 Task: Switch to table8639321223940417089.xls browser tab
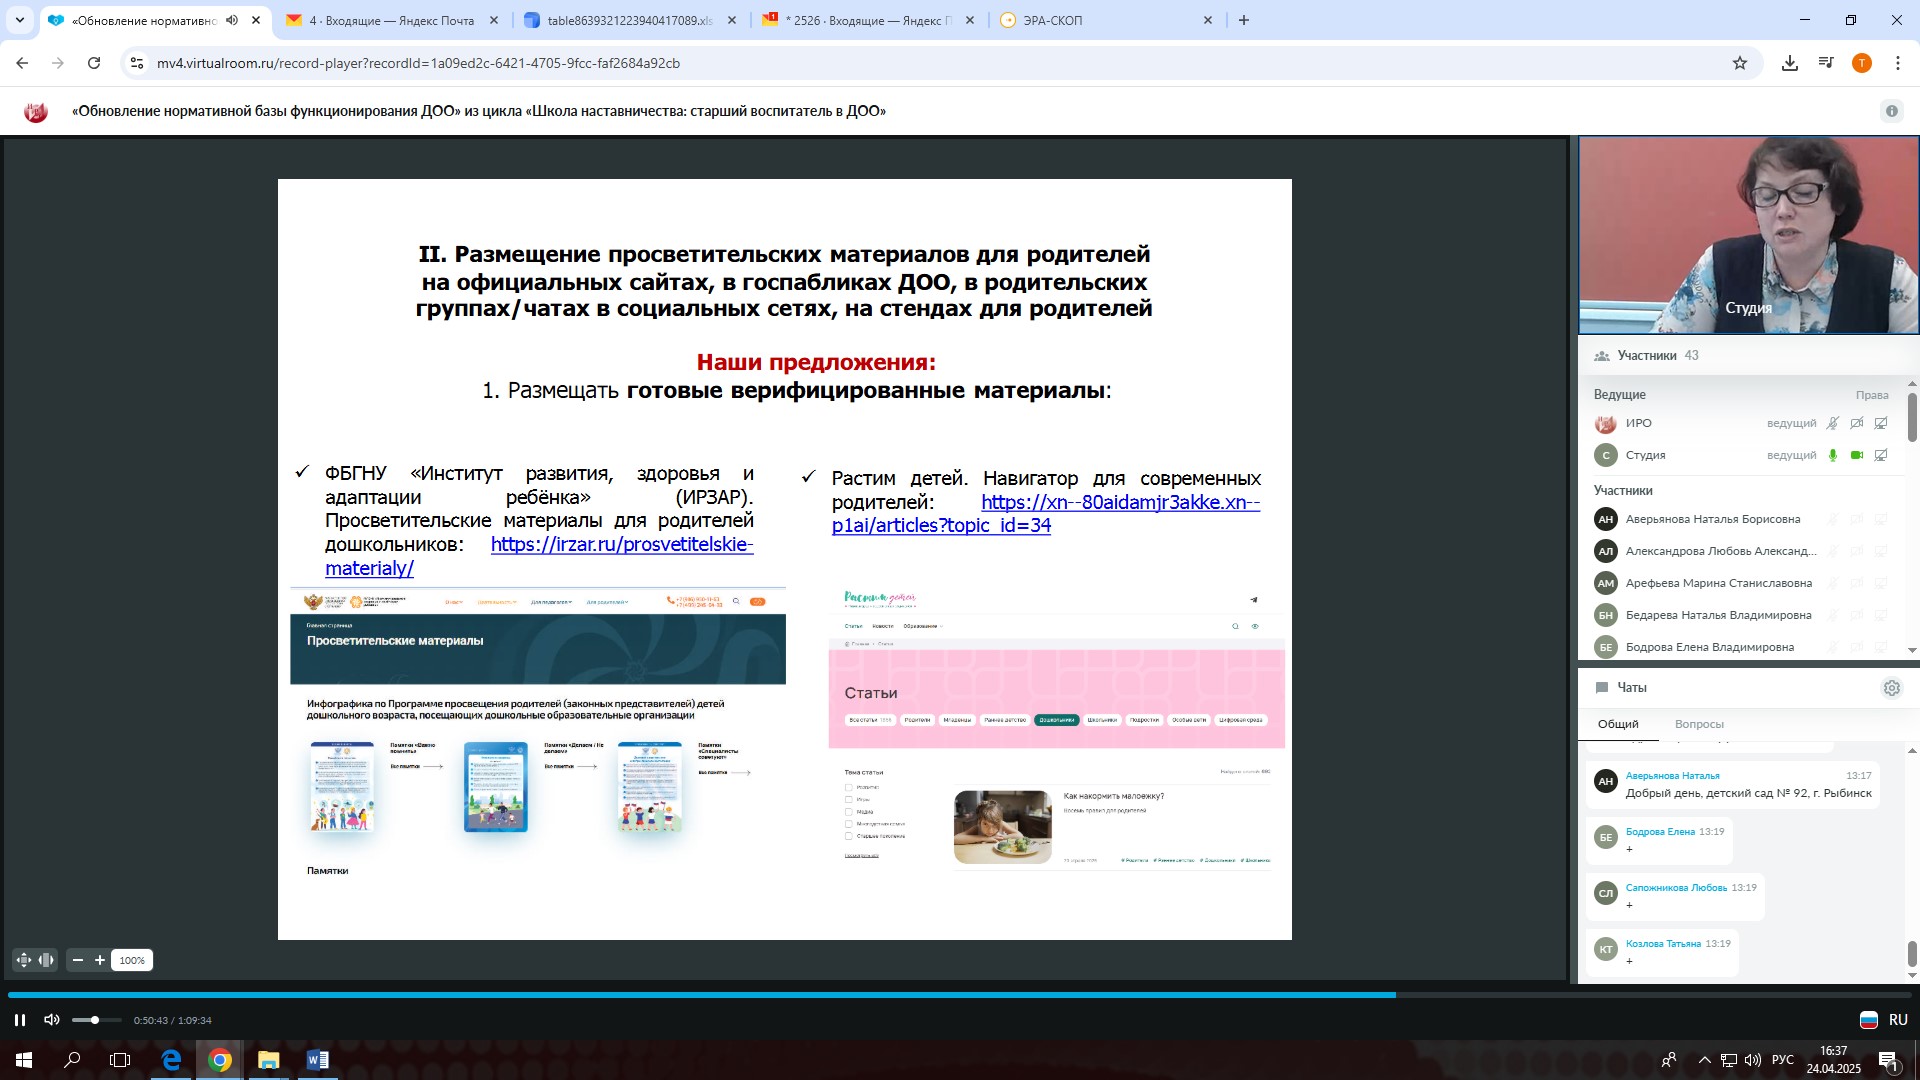[x=631, y=20]
